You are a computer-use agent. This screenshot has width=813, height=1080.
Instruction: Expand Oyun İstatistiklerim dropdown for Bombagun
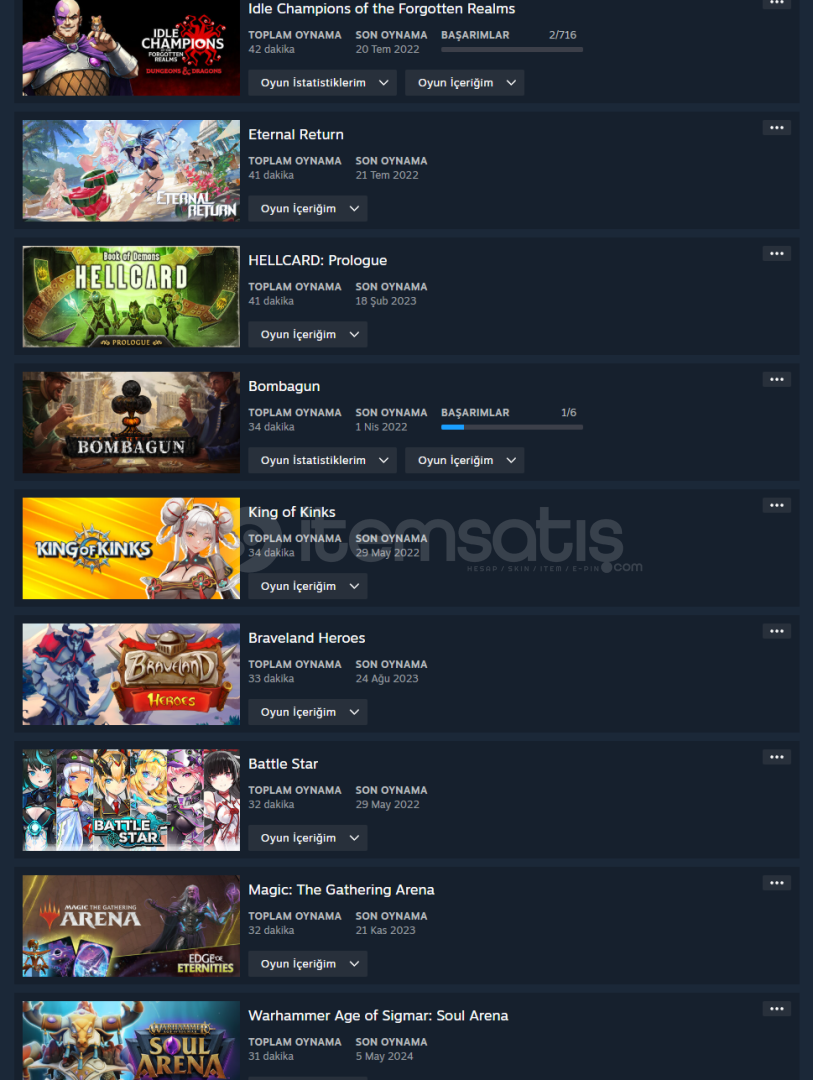pos(322,460)
